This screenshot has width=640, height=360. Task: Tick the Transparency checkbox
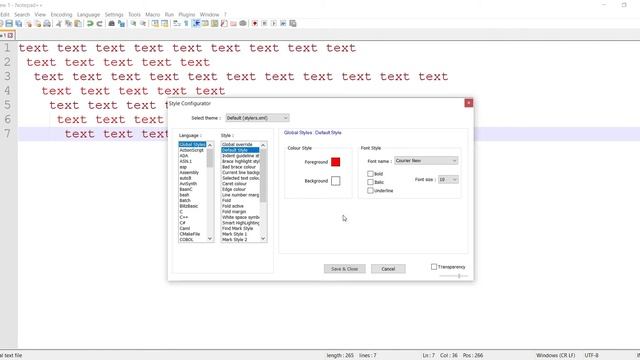(x=434, y=267)
